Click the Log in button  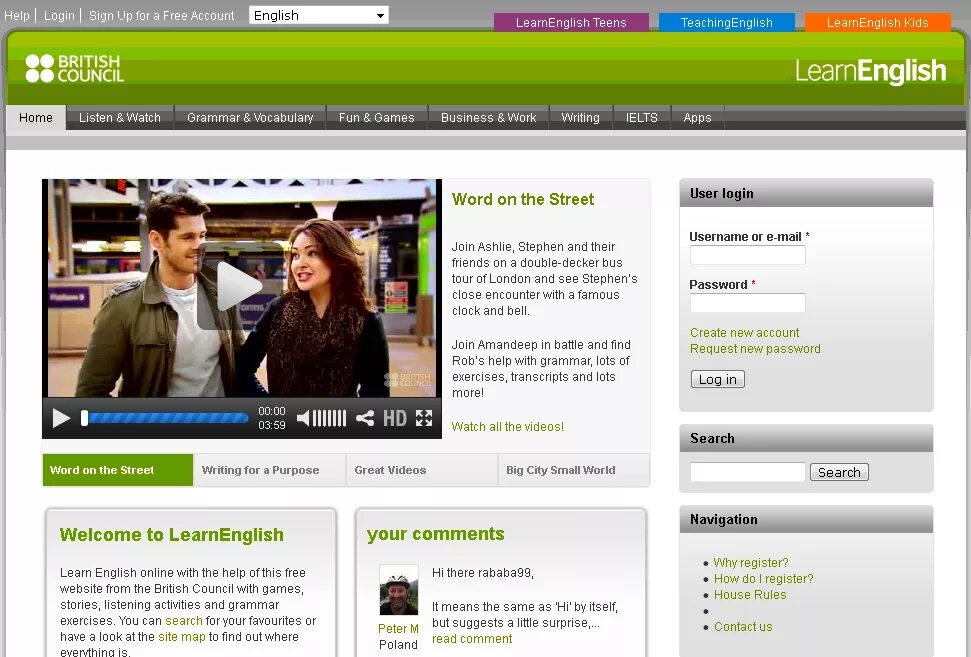pos(718,379)
